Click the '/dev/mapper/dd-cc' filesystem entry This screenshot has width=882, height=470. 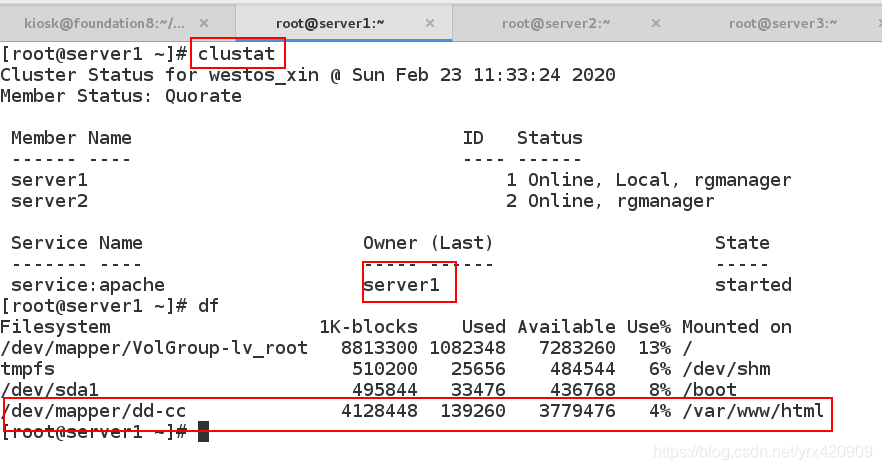tap(93, 411)
